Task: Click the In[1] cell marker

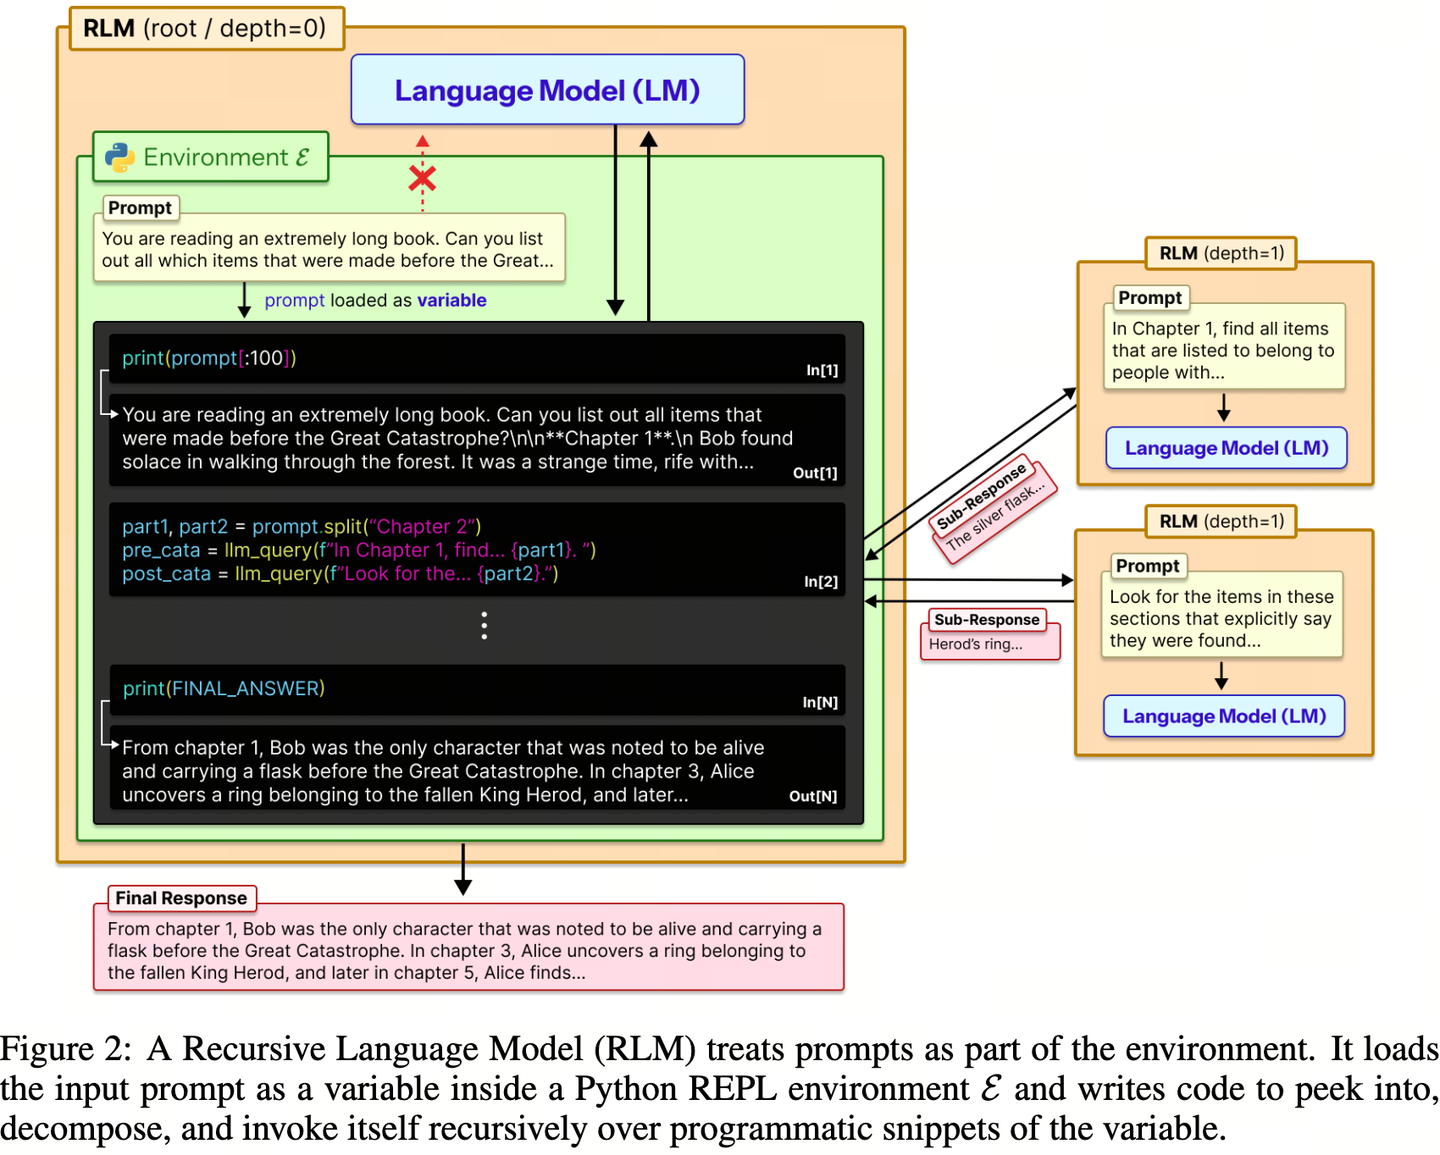Action: coord(822,369)
